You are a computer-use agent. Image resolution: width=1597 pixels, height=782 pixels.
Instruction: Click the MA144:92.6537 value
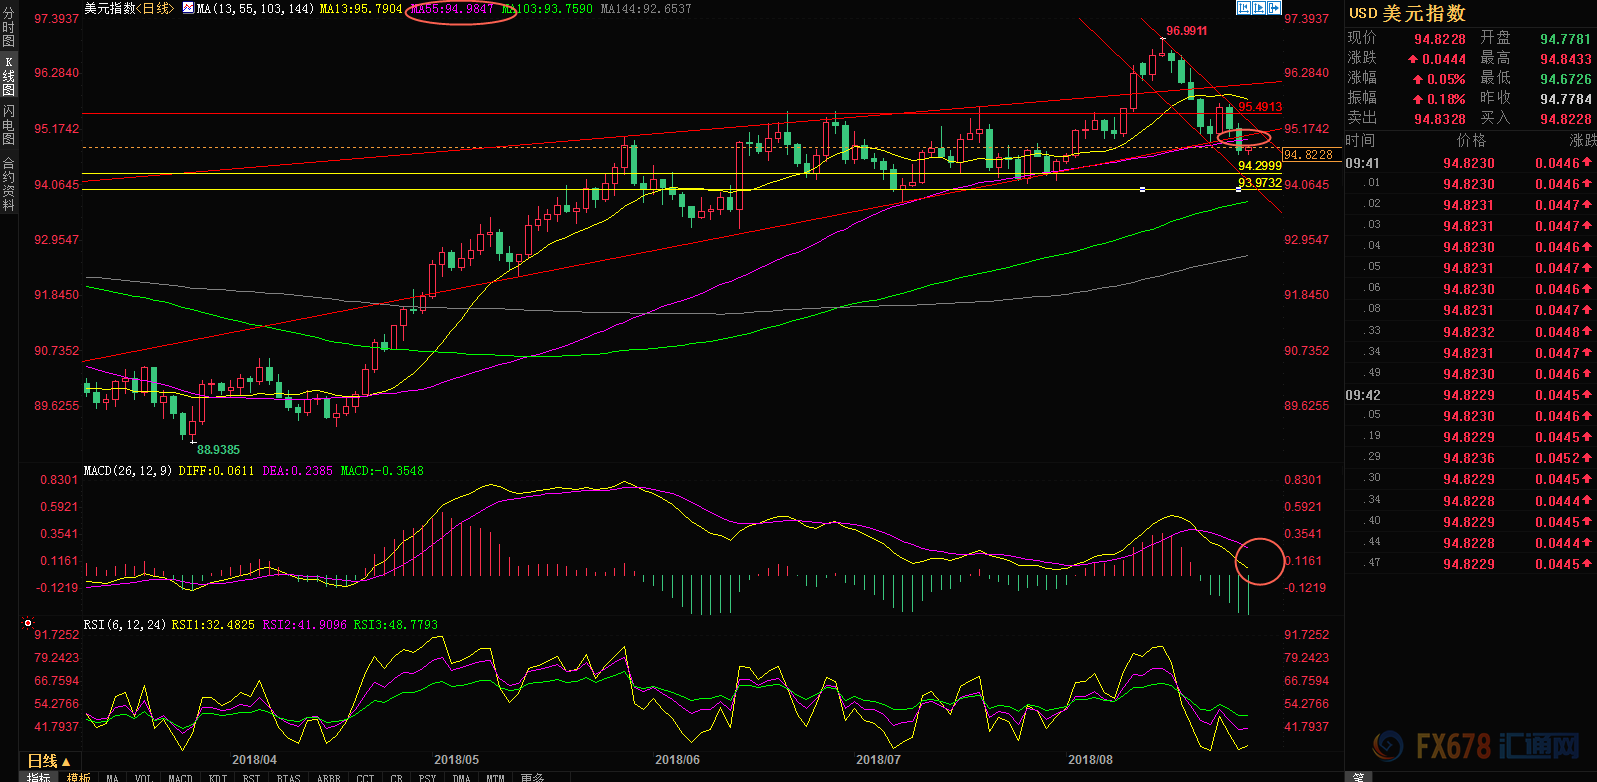click(x=646, y=8)
